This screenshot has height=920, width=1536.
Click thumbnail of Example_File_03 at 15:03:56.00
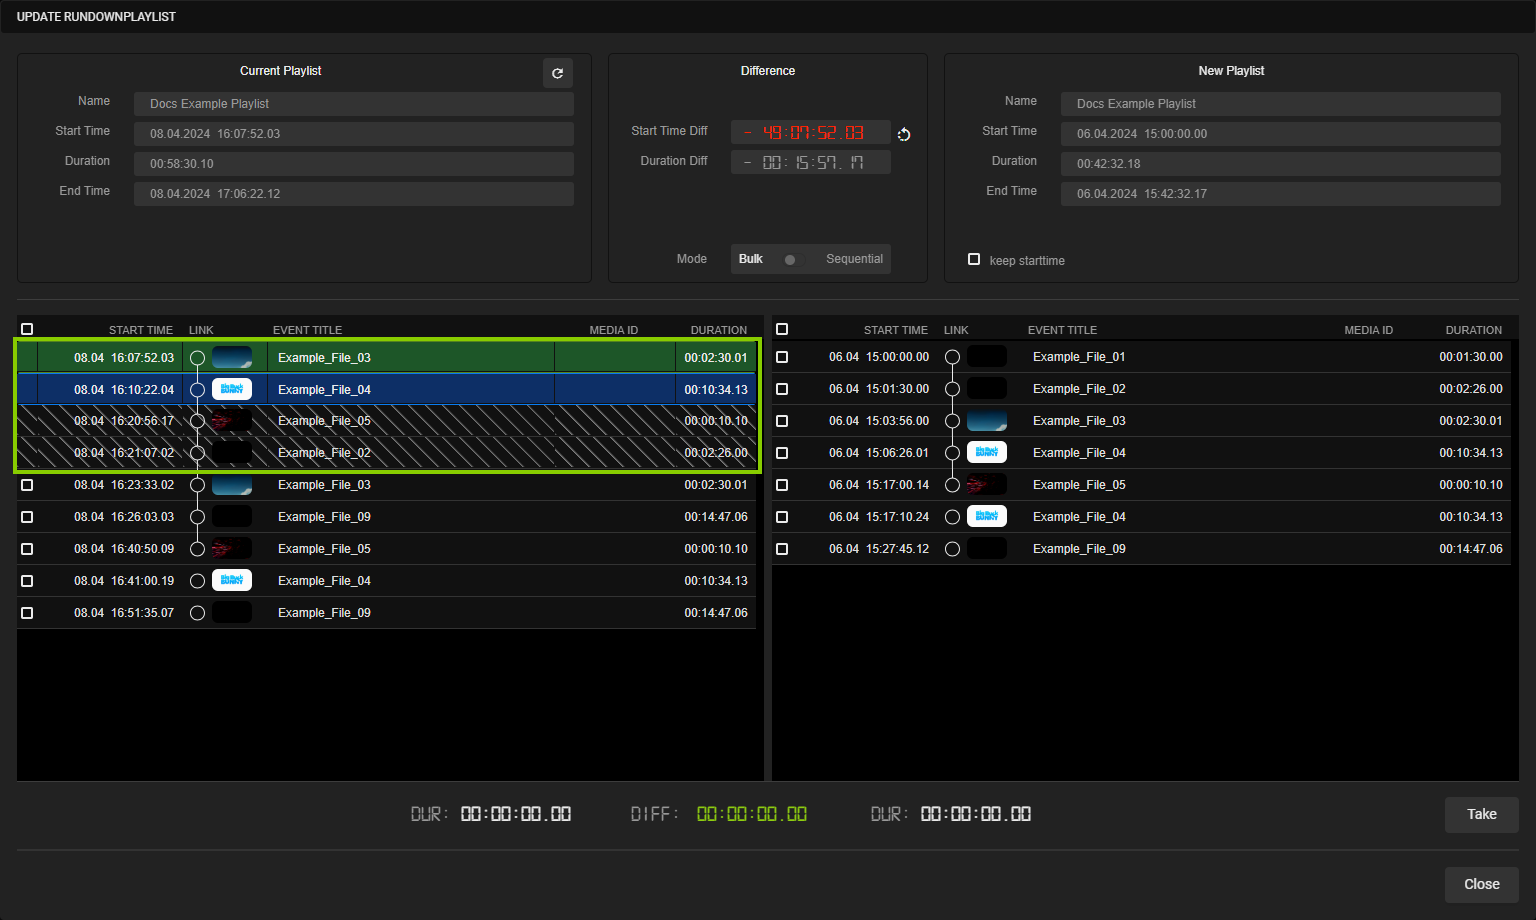pyautogui.click(x=986, y=421)
